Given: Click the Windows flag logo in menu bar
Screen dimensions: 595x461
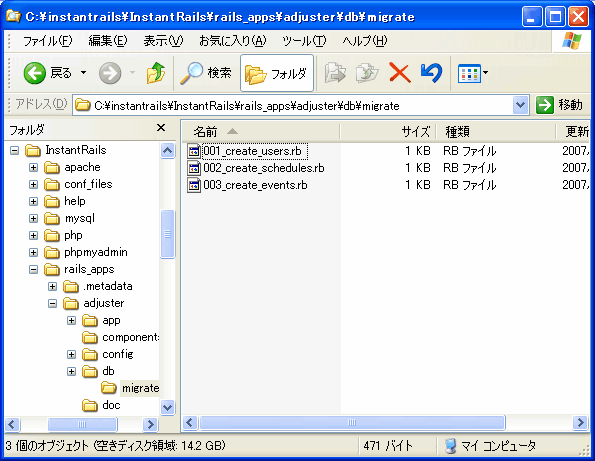Looking at the screenshot, I should 572,41.
